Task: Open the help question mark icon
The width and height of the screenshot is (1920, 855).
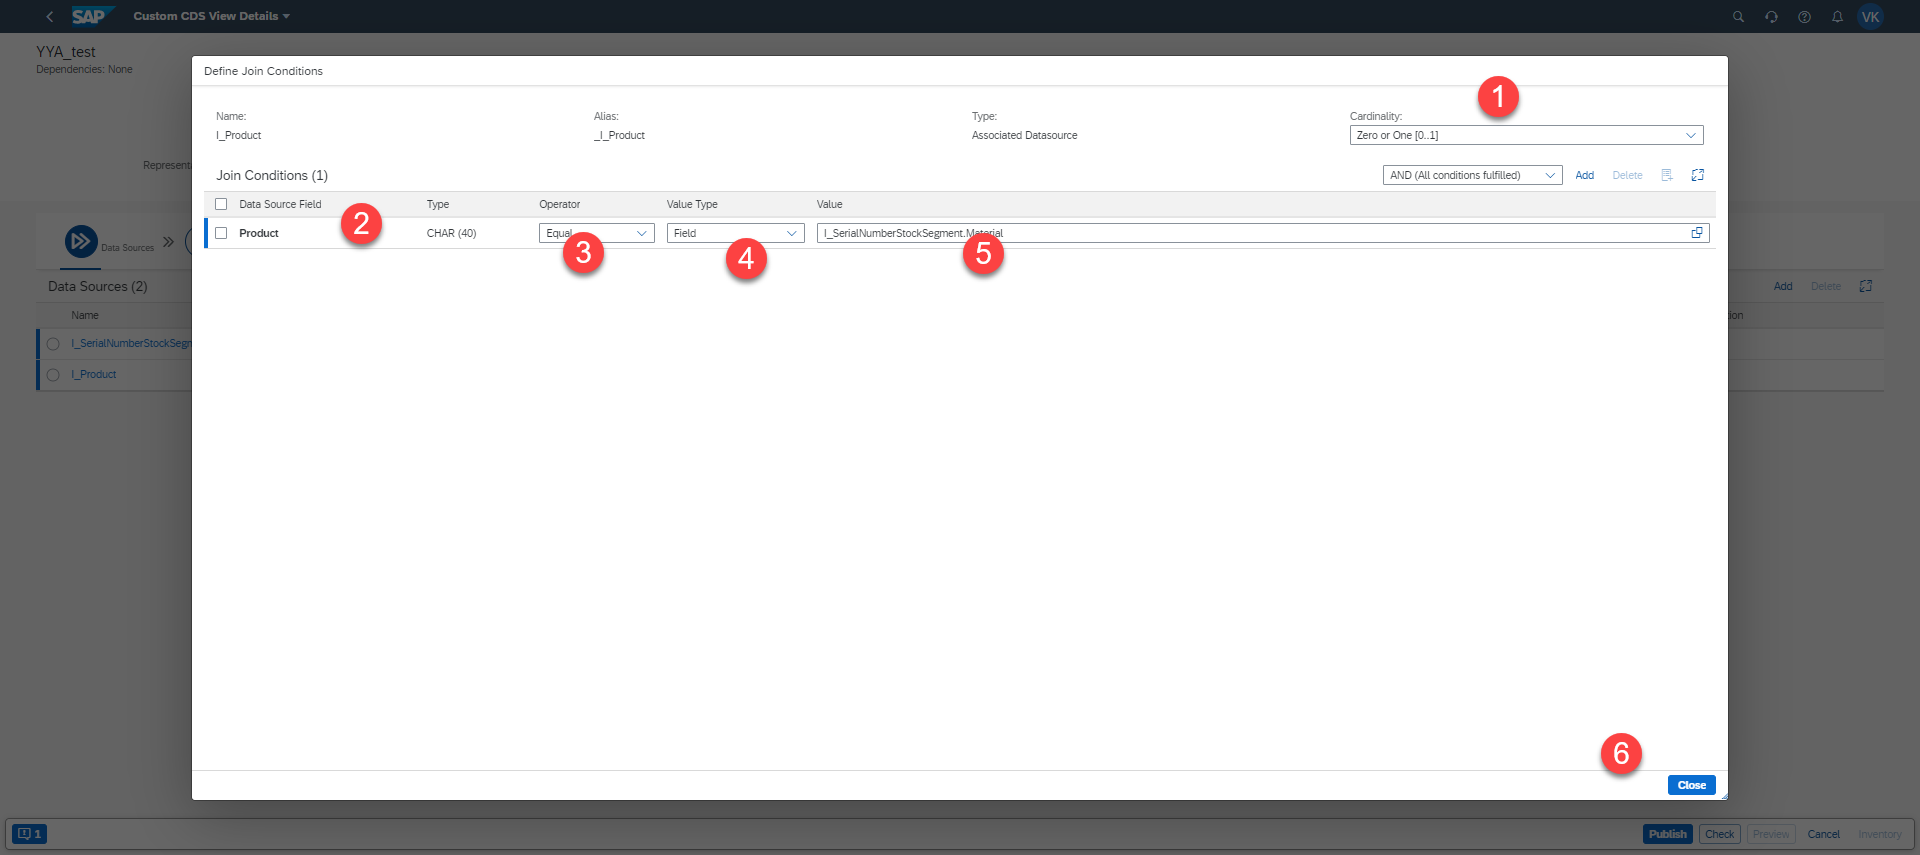Action: (x=1804, y=17)
